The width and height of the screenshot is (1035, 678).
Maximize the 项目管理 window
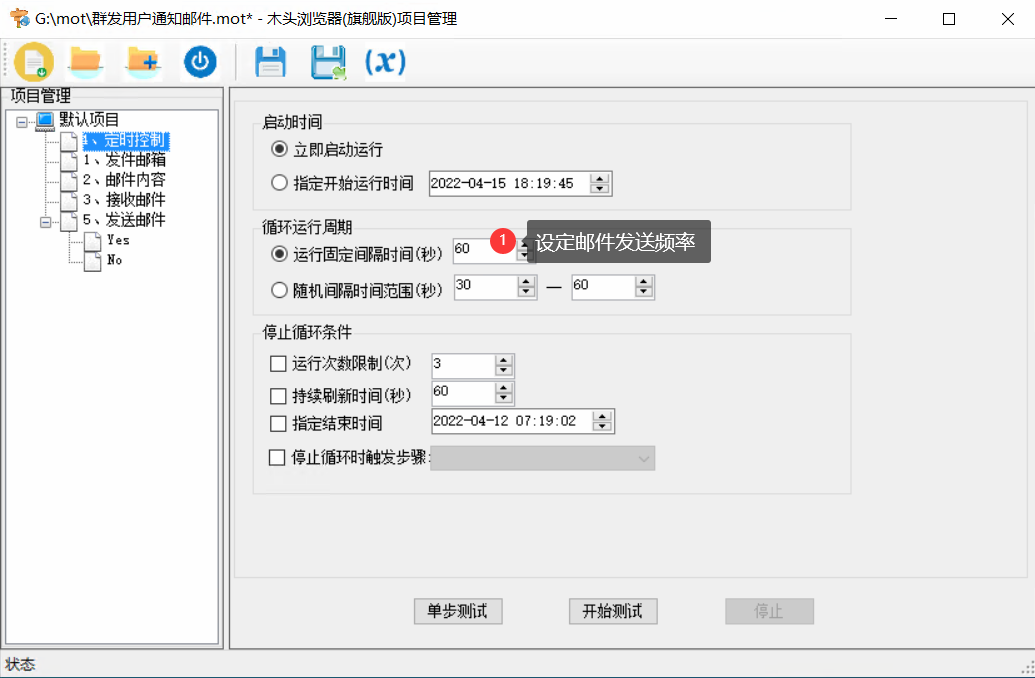(x=949, y=19)
